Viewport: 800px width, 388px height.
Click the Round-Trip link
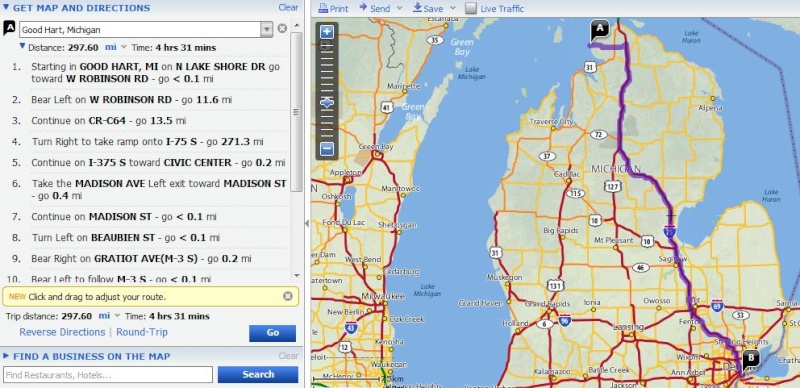(142, 332)
